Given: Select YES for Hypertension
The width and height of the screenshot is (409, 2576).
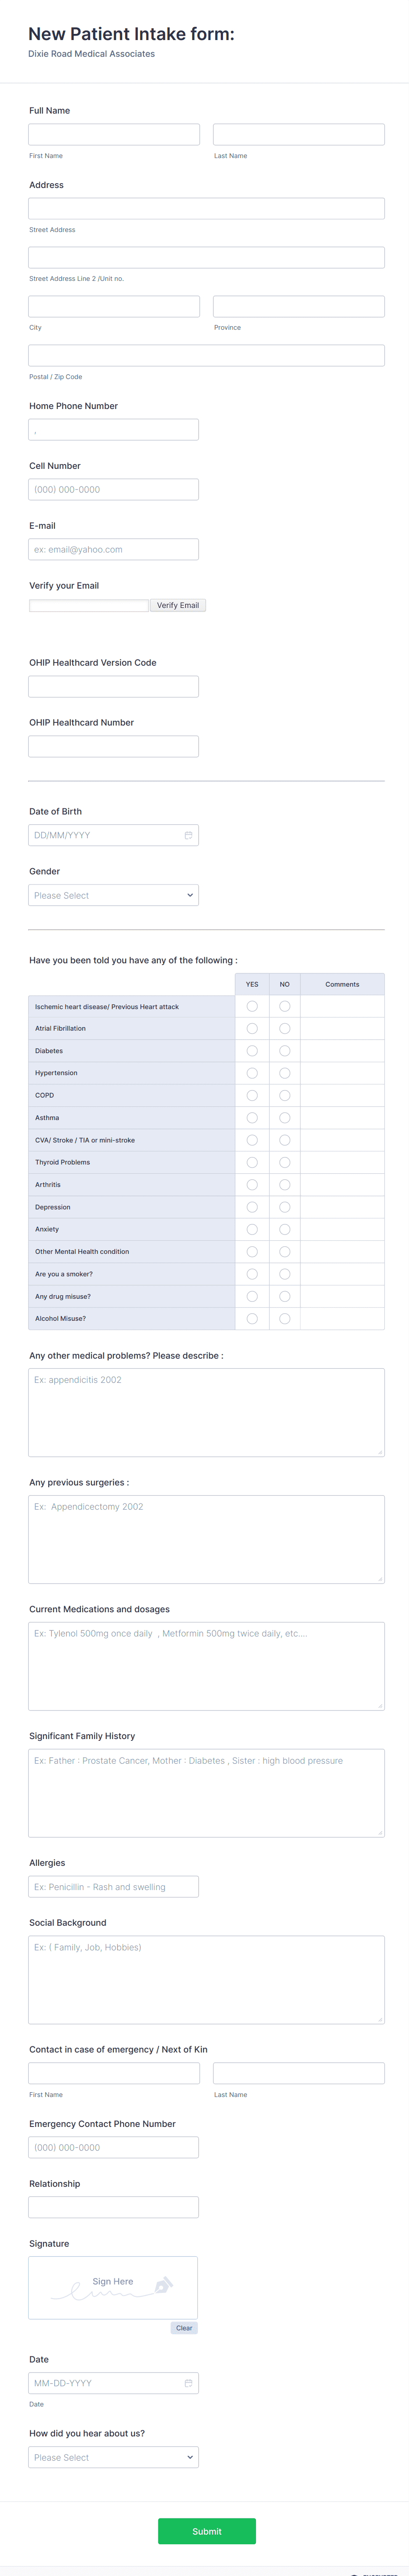Looking at the screenshot, I should pos(252,1072).
